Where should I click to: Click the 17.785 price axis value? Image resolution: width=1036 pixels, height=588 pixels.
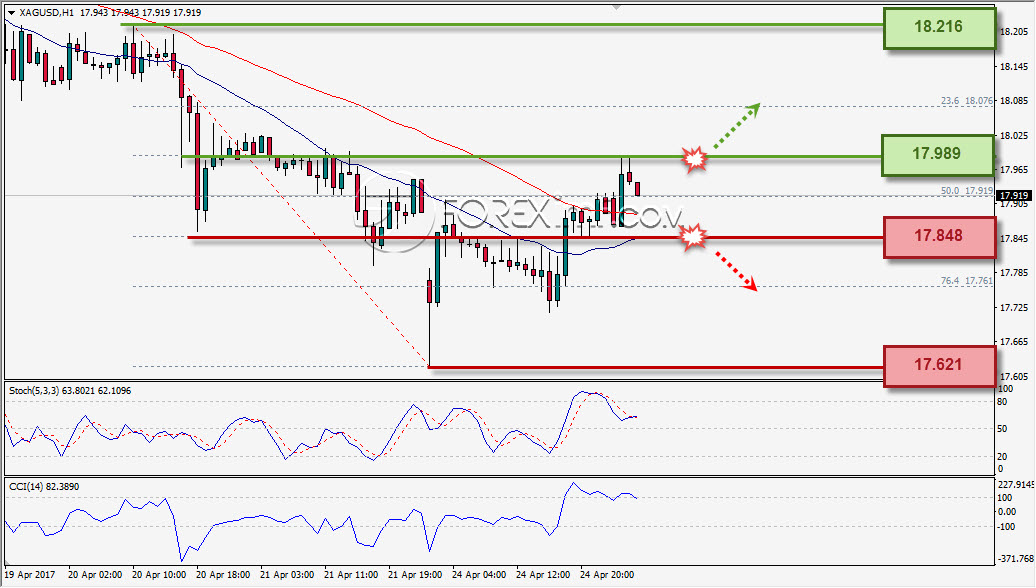[x=1014, y=272]
